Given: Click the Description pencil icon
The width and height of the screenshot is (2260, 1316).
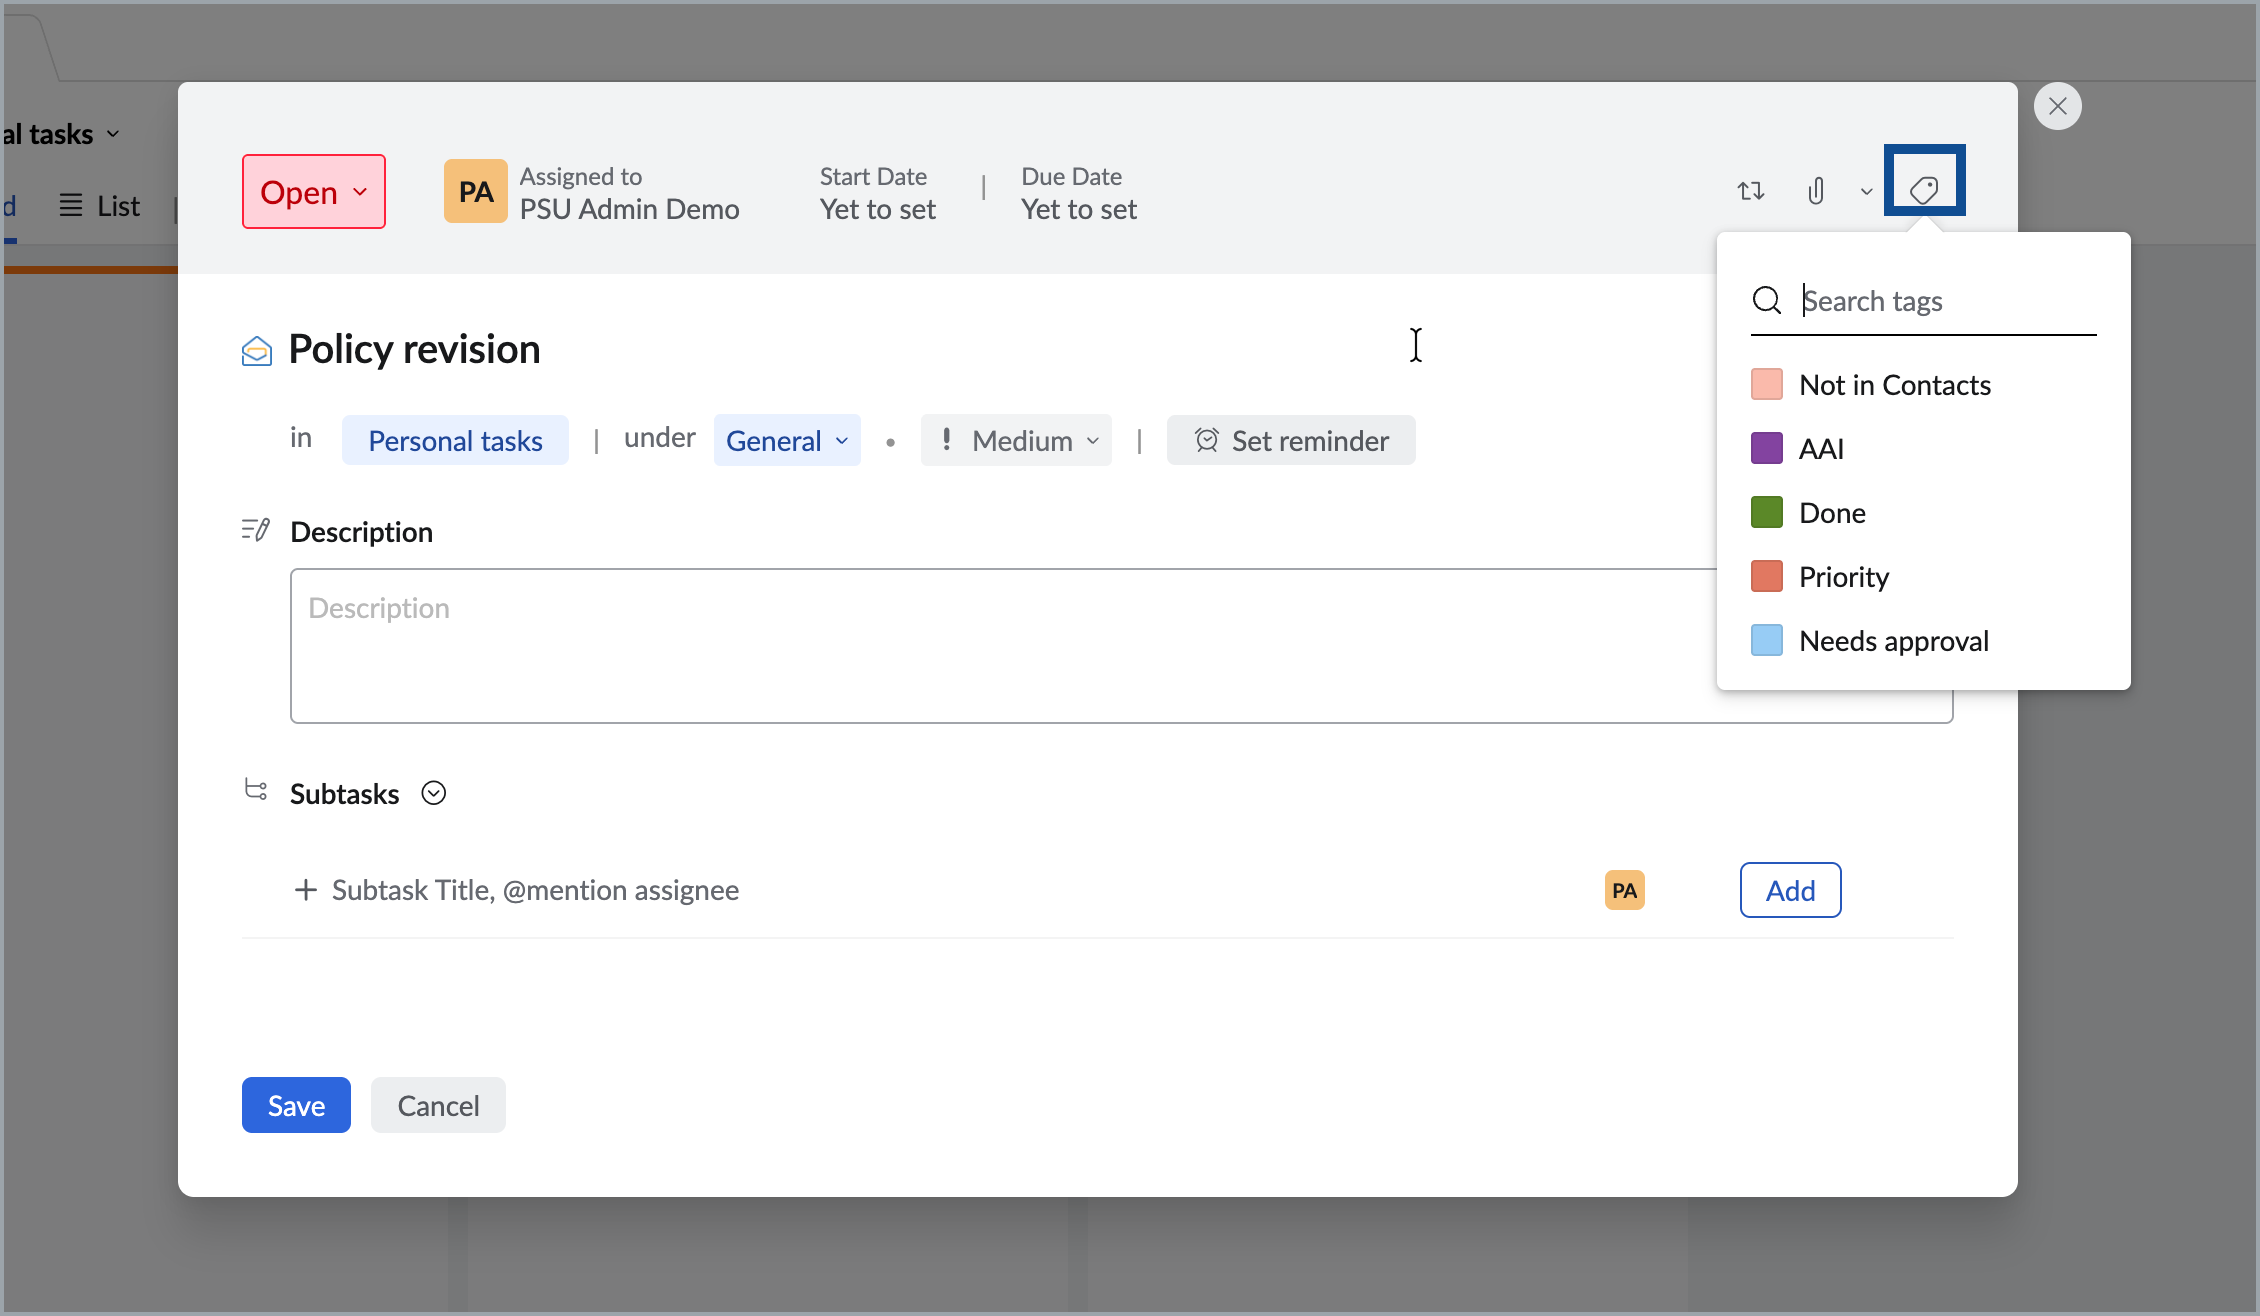Looking at the screenshot, I should 256,530.
